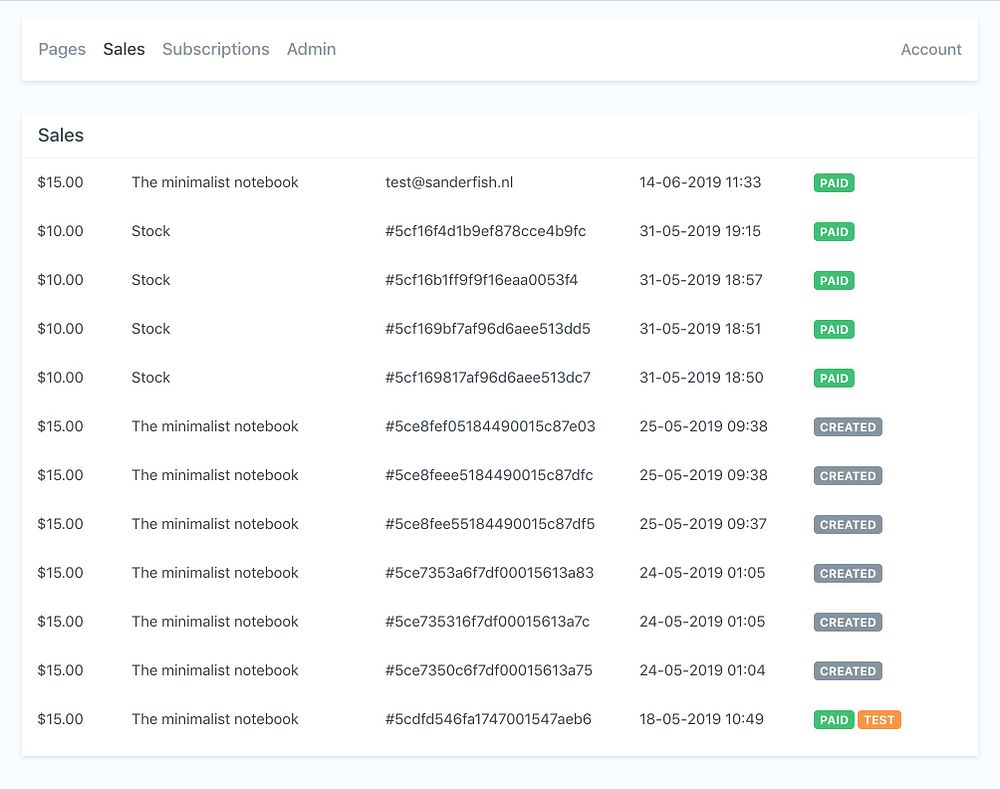Viewport: 1000px width, 789px height.
Task: Open order #5cf16f4d1b9ef878cce4b9fc
Action: (485, 231)
